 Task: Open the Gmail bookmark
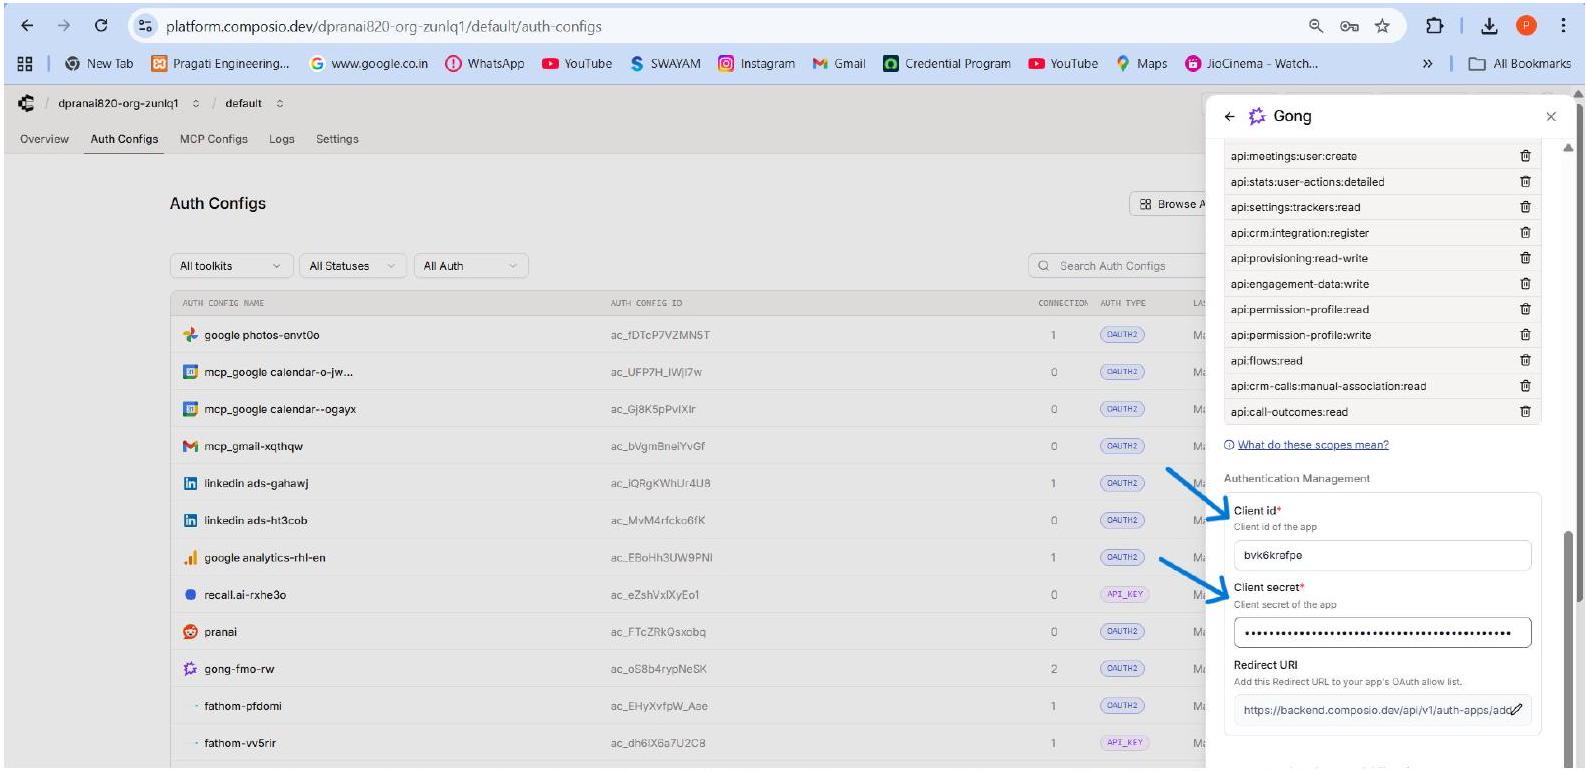(x=839, y=63)
